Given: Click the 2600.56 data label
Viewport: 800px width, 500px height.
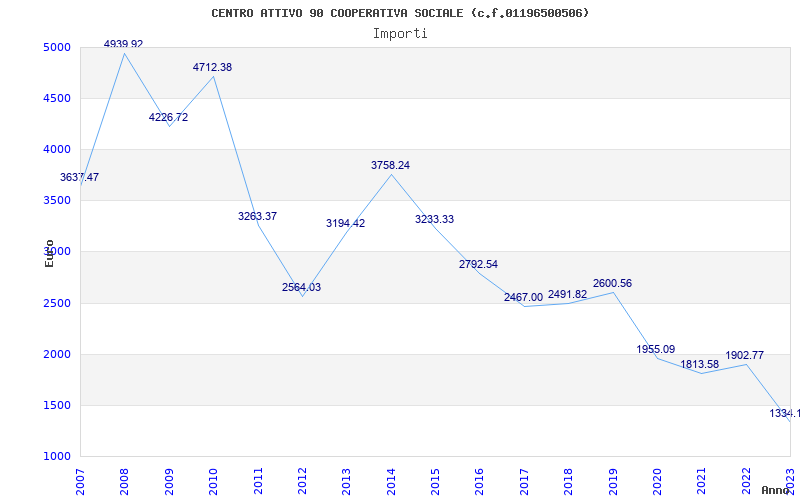Looking at the screenshot, I should point(612,283).
